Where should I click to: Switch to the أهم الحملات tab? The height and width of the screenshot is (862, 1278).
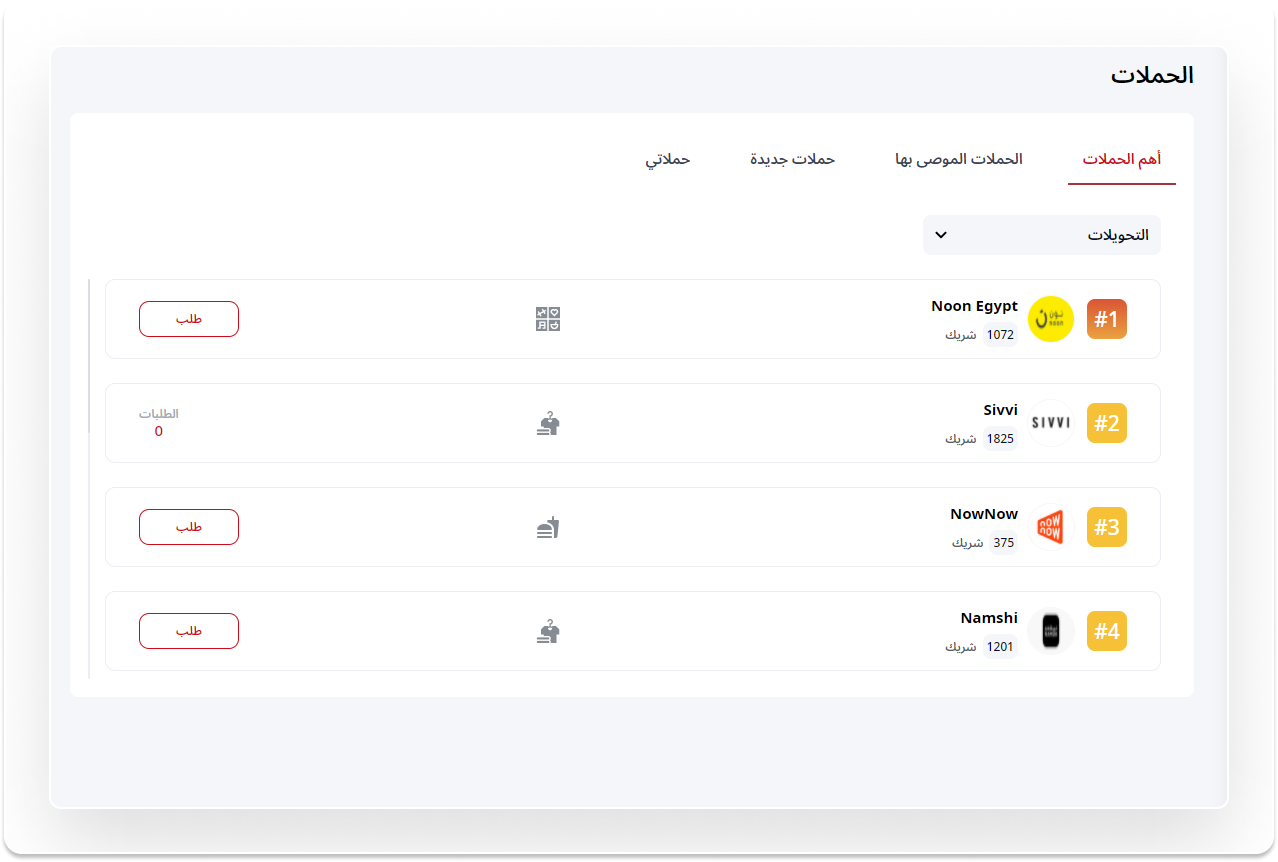point(1122,159)
